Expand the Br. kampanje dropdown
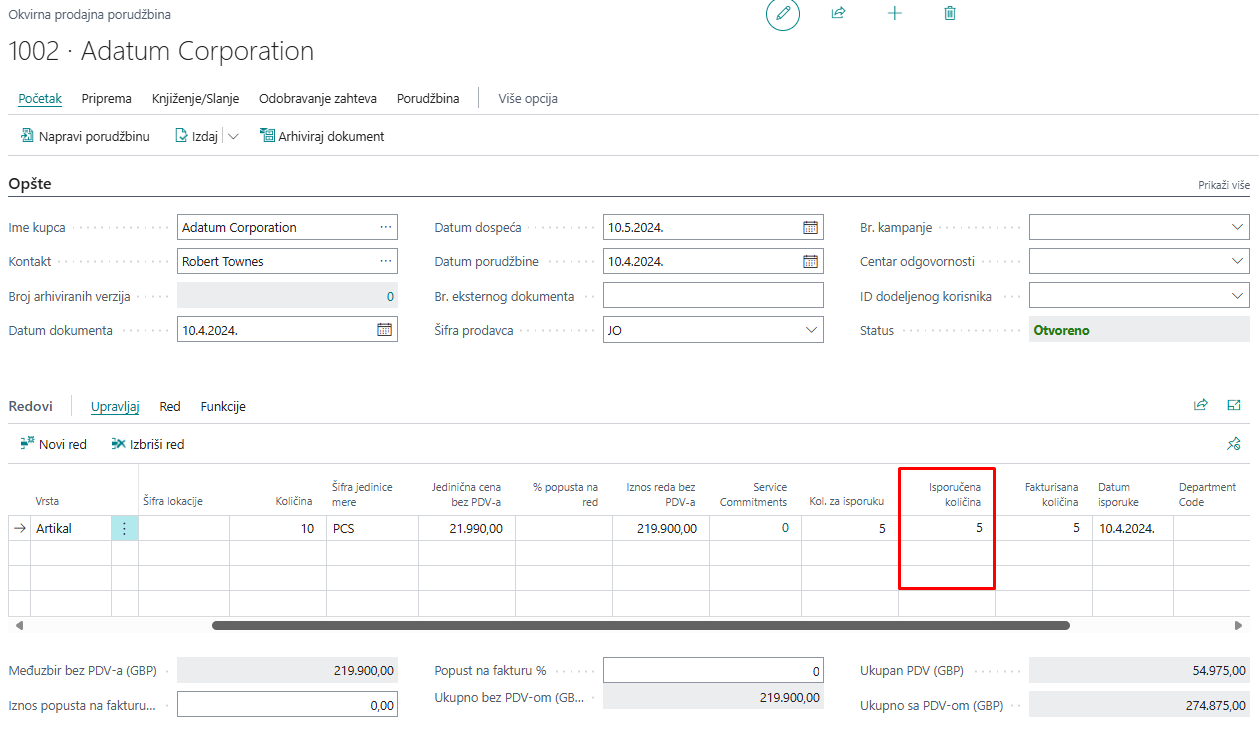The height and width of the screenshot is (735, 1259). point(1237,228)
